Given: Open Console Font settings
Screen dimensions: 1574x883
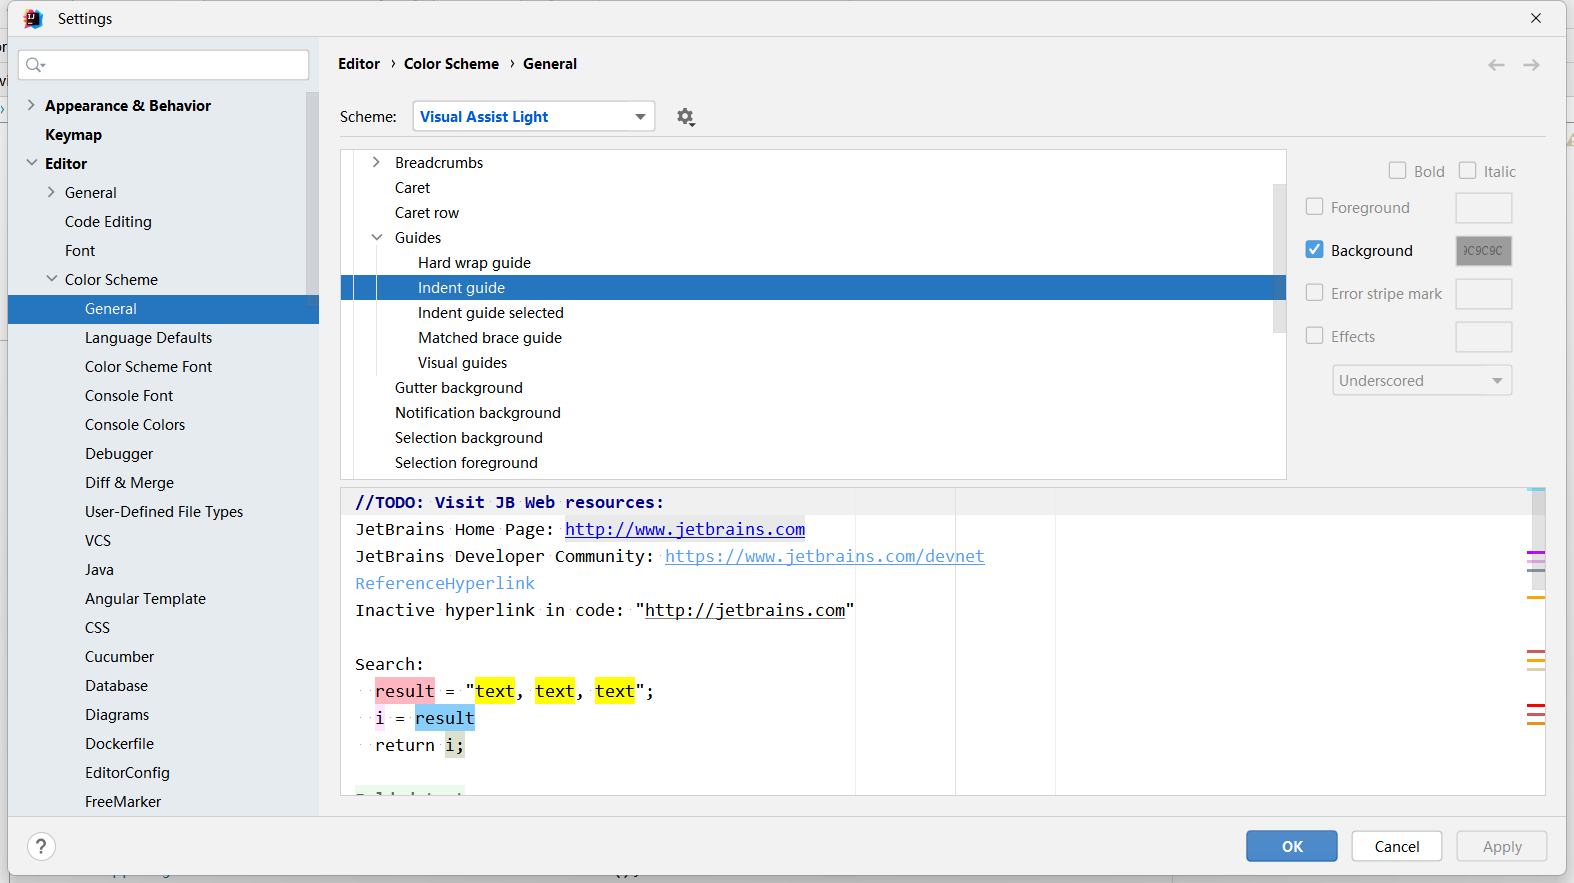Looking at the screenshot, I should pos(129,396).
